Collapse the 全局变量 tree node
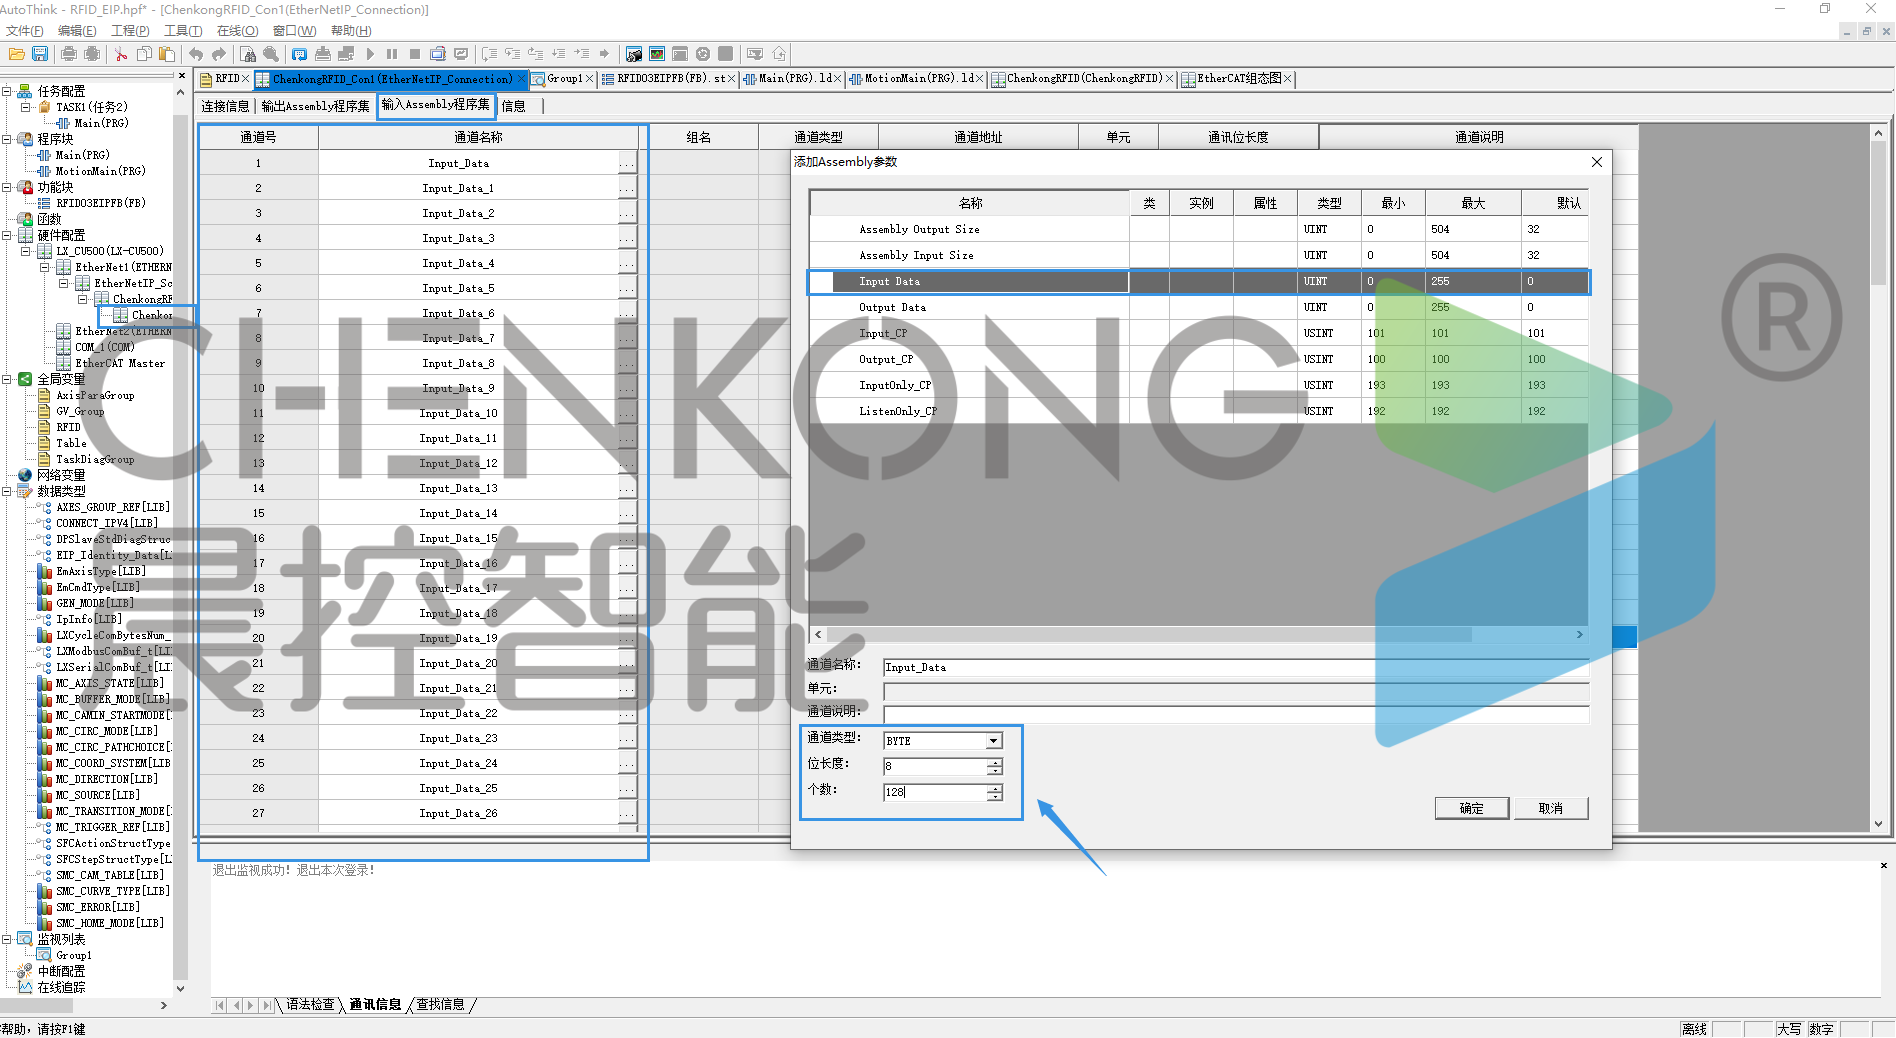 point(7,379)
